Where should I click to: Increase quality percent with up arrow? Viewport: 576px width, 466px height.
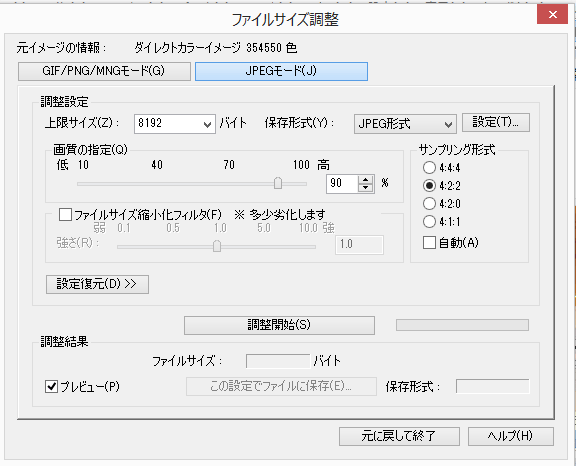tap(365, 180)
